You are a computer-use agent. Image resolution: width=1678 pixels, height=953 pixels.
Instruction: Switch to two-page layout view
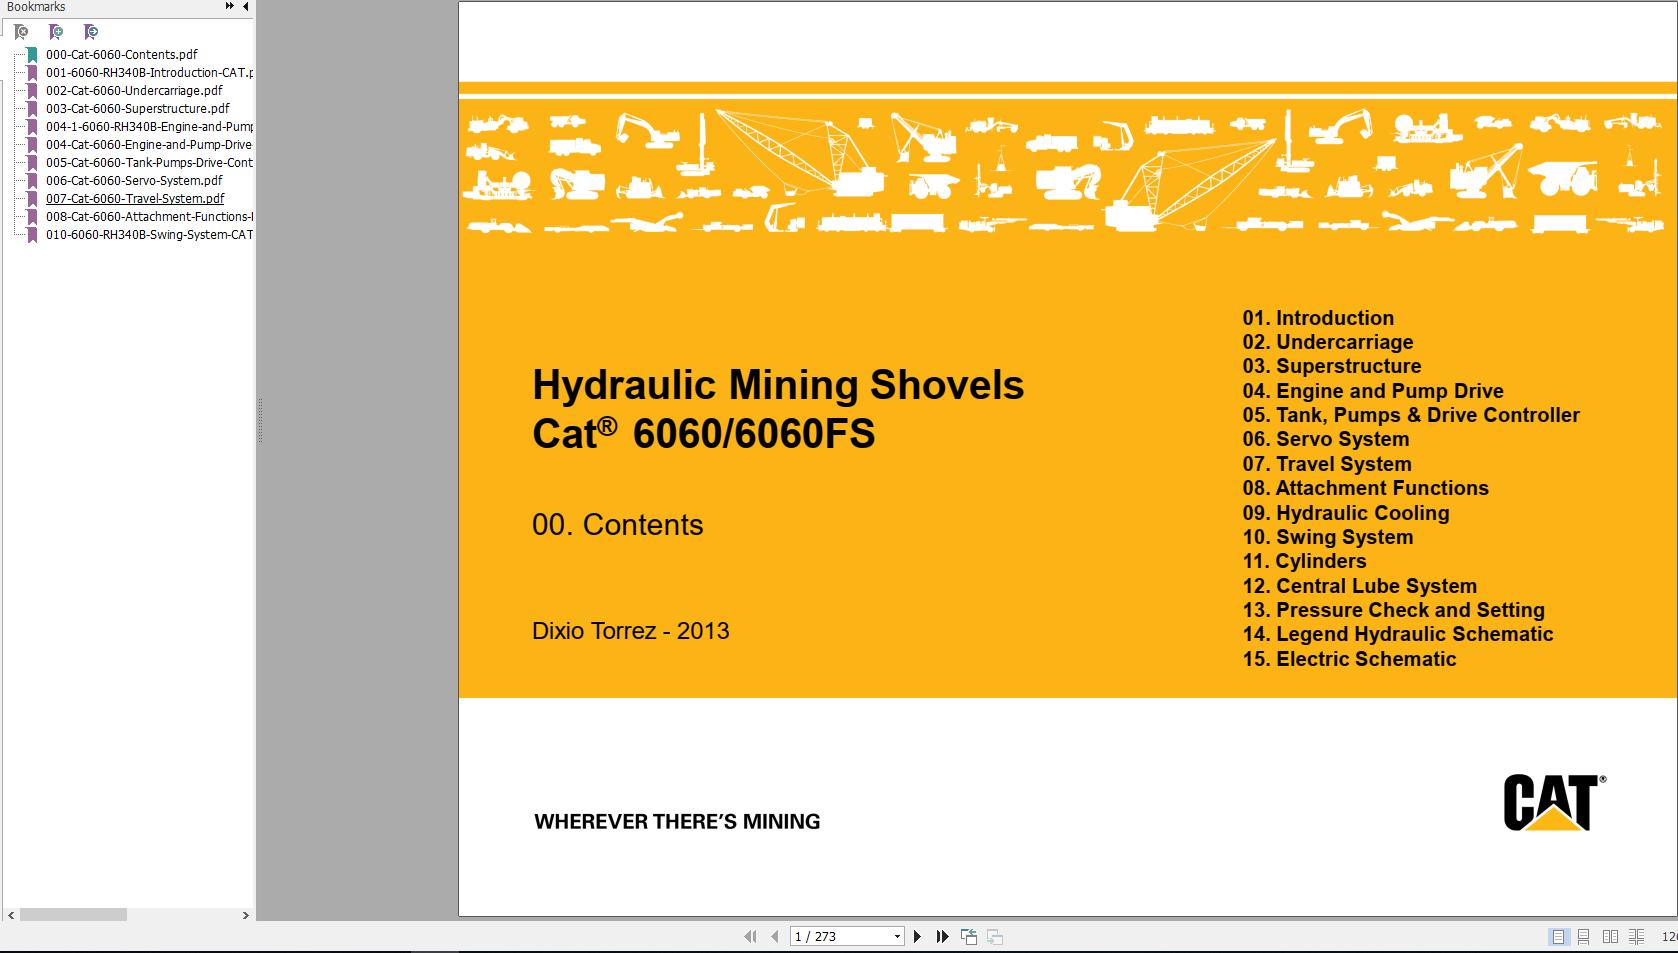[x=1610, y=937]
